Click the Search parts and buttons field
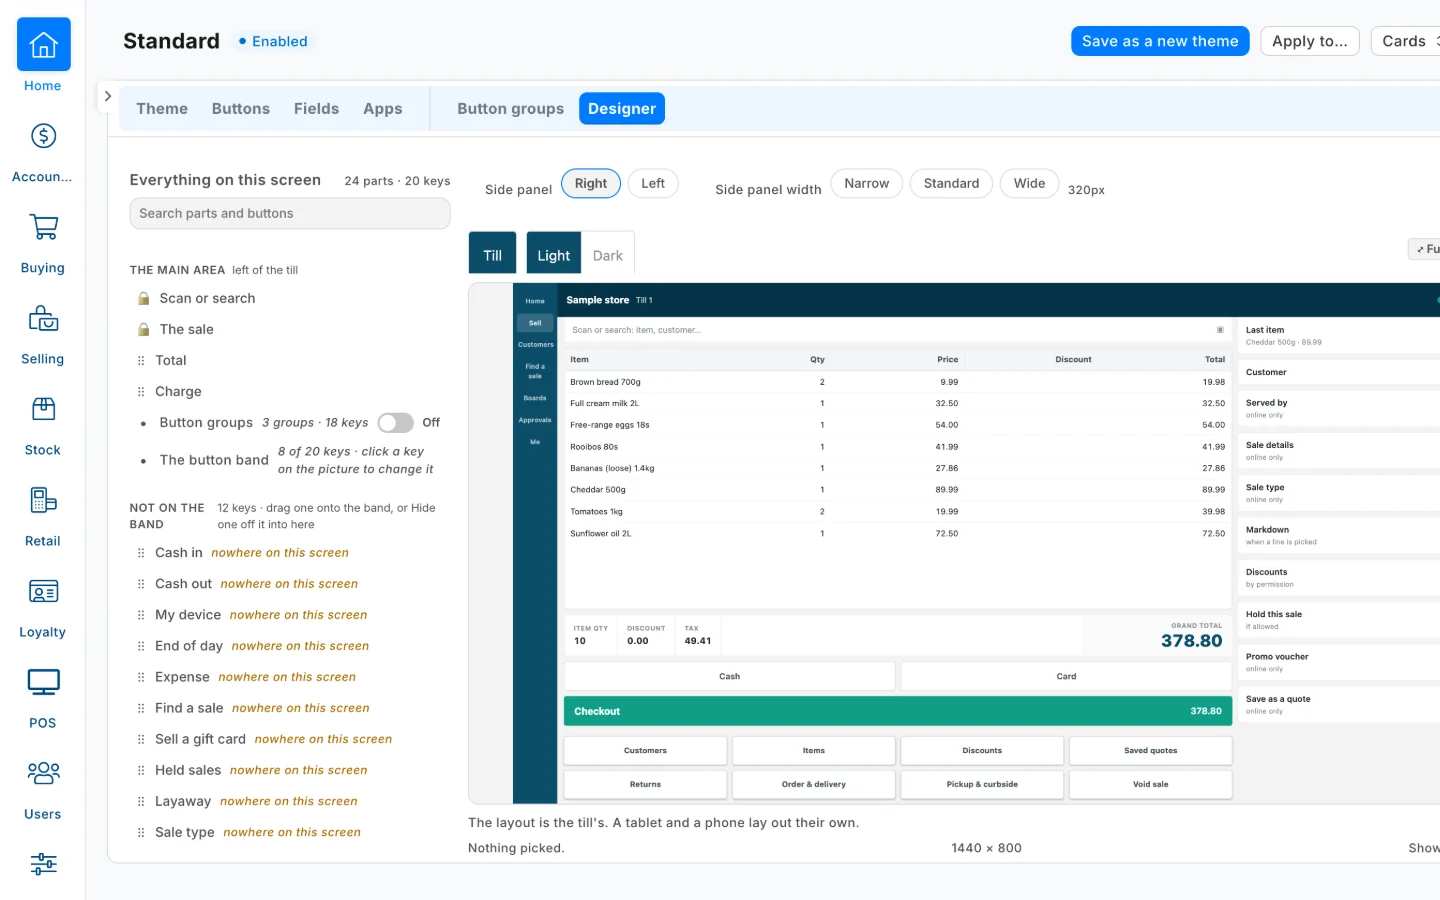The image size is (1440, 900). (x=290, y=214)
